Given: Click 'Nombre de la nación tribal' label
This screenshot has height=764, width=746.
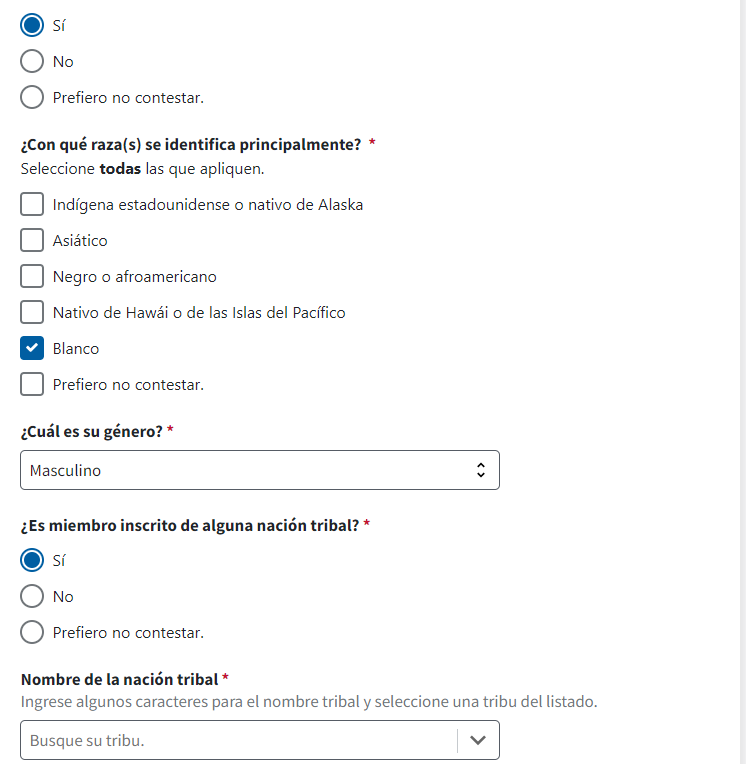Looking at the screenshot, I should pos(119,679).
